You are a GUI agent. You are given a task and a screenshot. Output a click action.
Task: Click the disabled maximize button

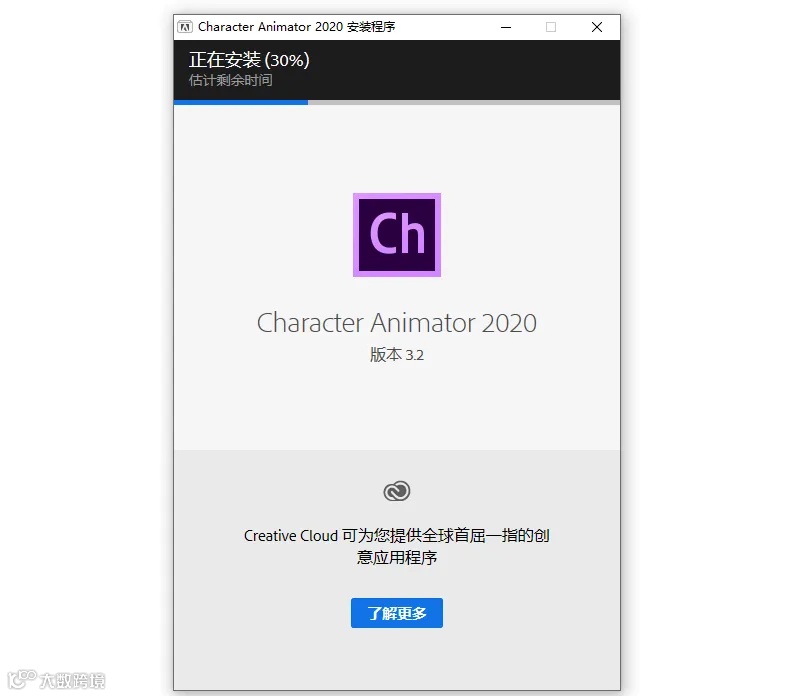click(x=551, y=27)
